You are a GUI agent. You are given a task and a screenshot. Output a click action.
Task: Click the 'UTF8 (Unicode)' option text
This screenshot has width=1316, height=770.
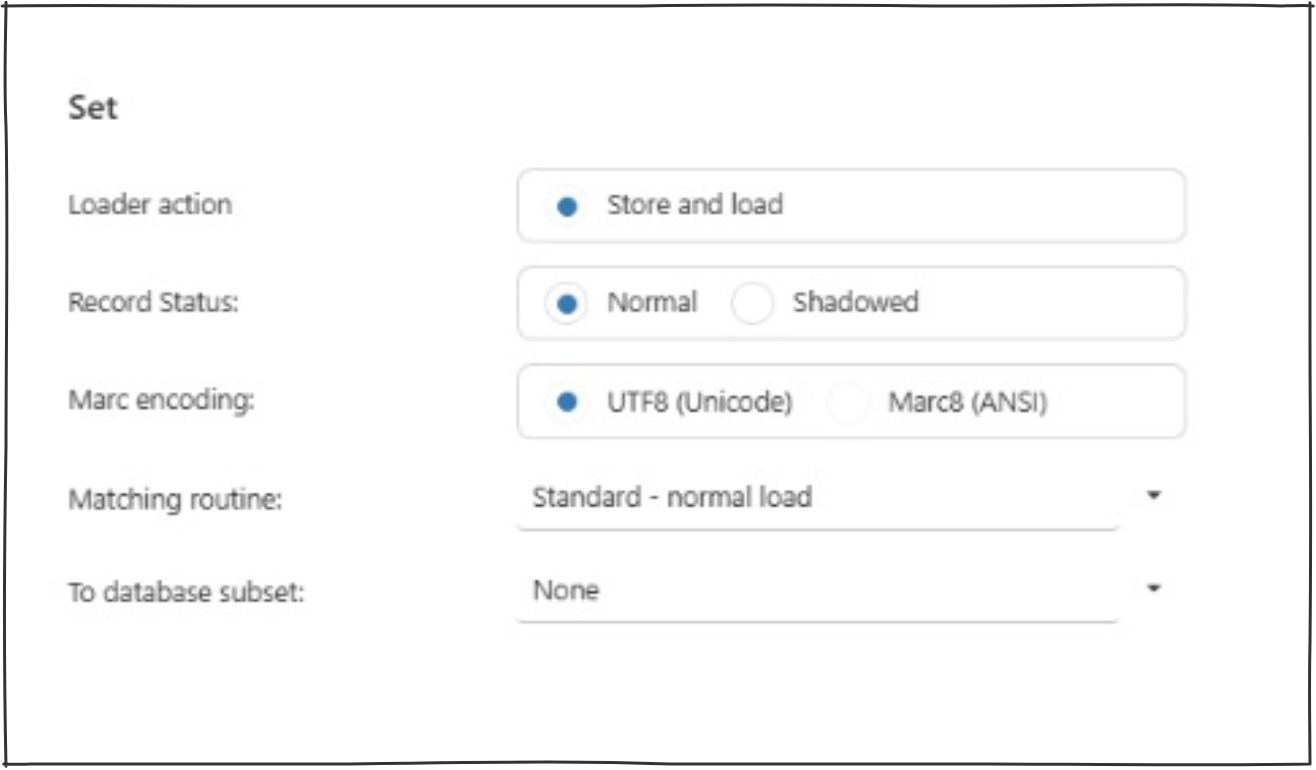coord(700,403)
